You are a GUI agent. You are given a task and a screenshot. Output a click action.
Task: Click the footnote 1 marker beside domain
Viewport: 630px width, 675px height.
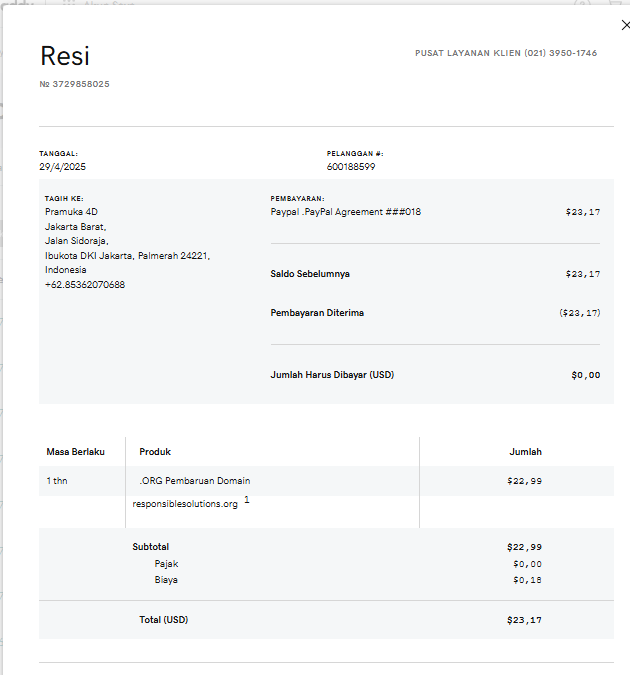pyautogui.click(x=246, y=499)
